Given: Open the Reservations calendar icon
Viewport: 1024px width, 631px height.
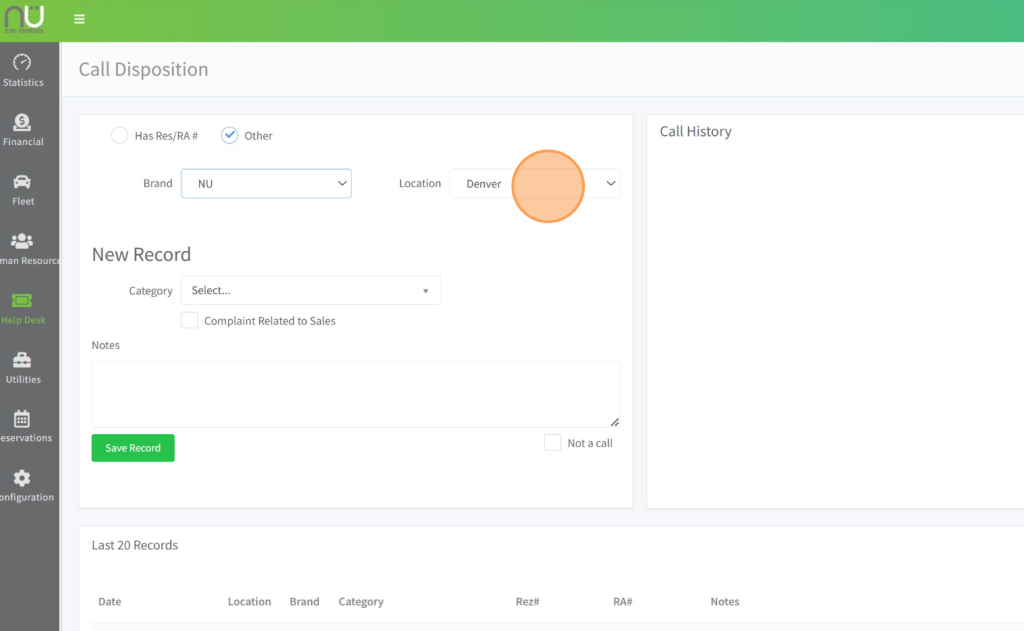Looking at the screenshot, I should [x=22, y=419].
